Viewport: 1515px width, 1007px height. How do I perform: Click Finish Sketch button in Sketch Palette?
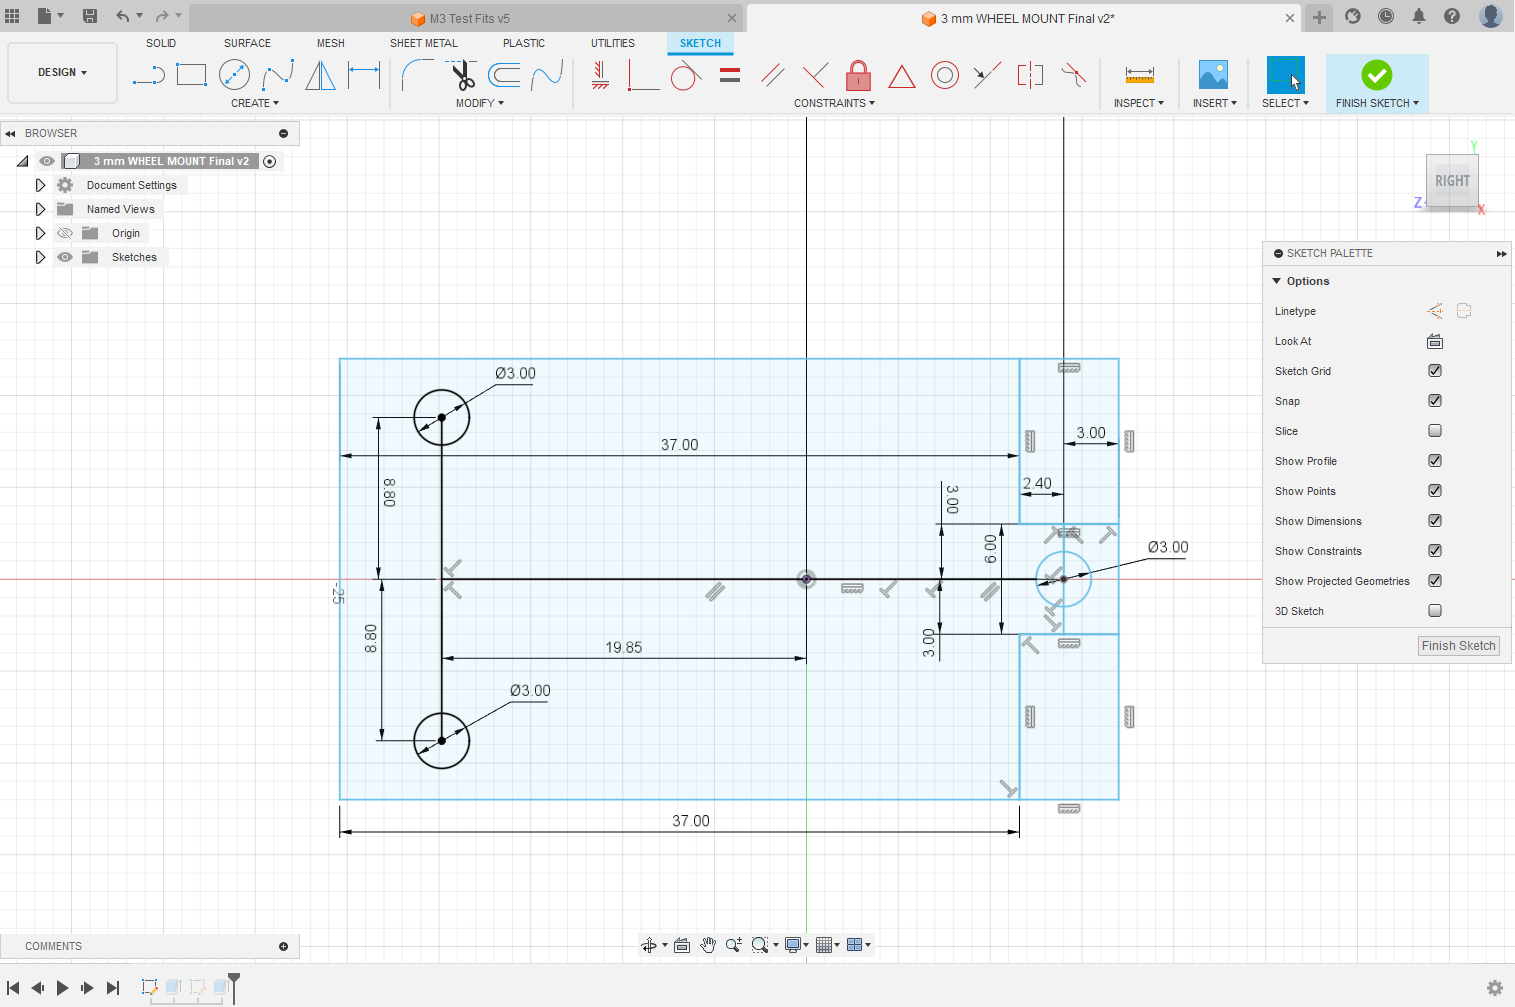(x=1458, y=646)
